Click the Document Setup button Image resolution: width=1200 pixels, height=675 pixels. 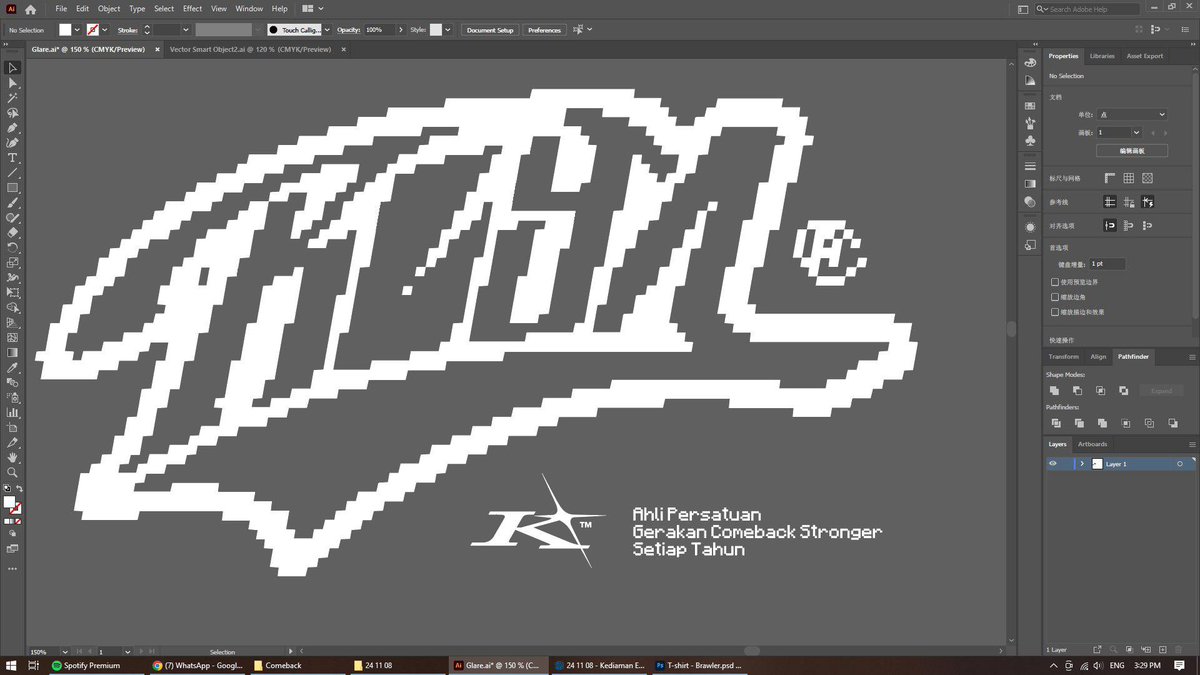pos(490,30)
